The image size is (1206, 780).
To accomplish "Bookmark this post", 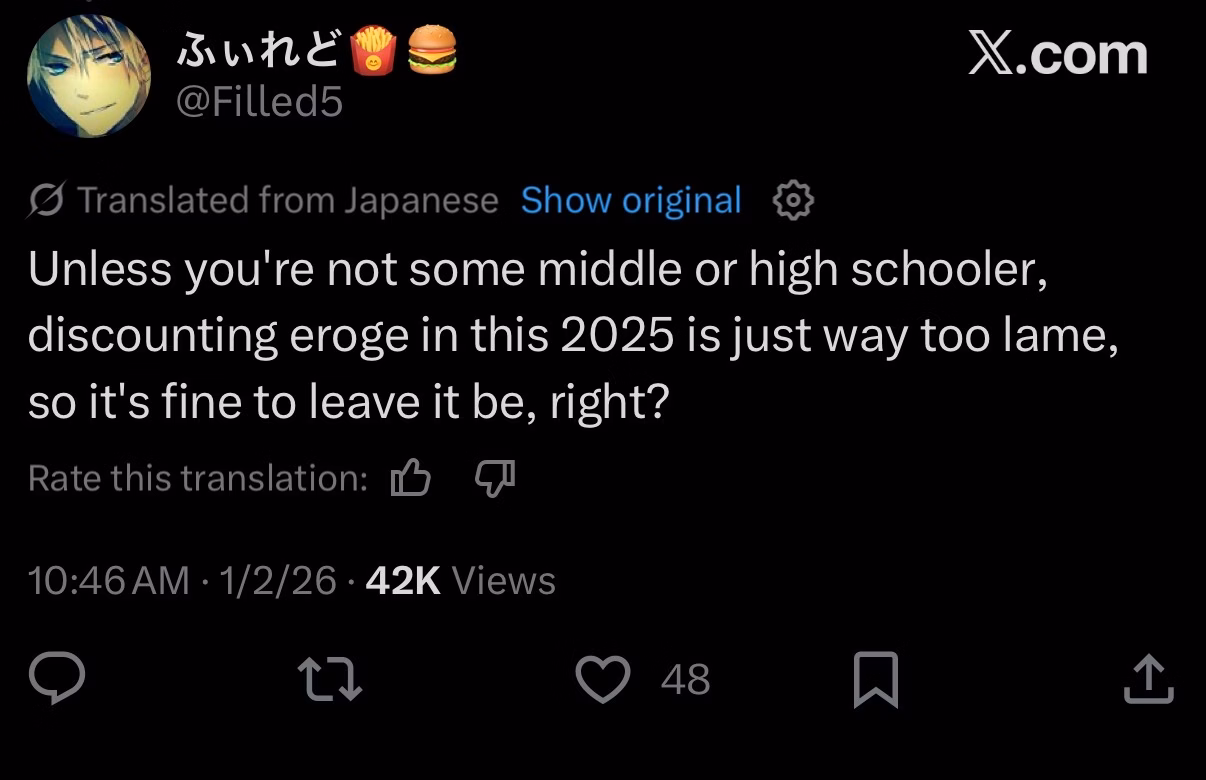I will [875, 680].
